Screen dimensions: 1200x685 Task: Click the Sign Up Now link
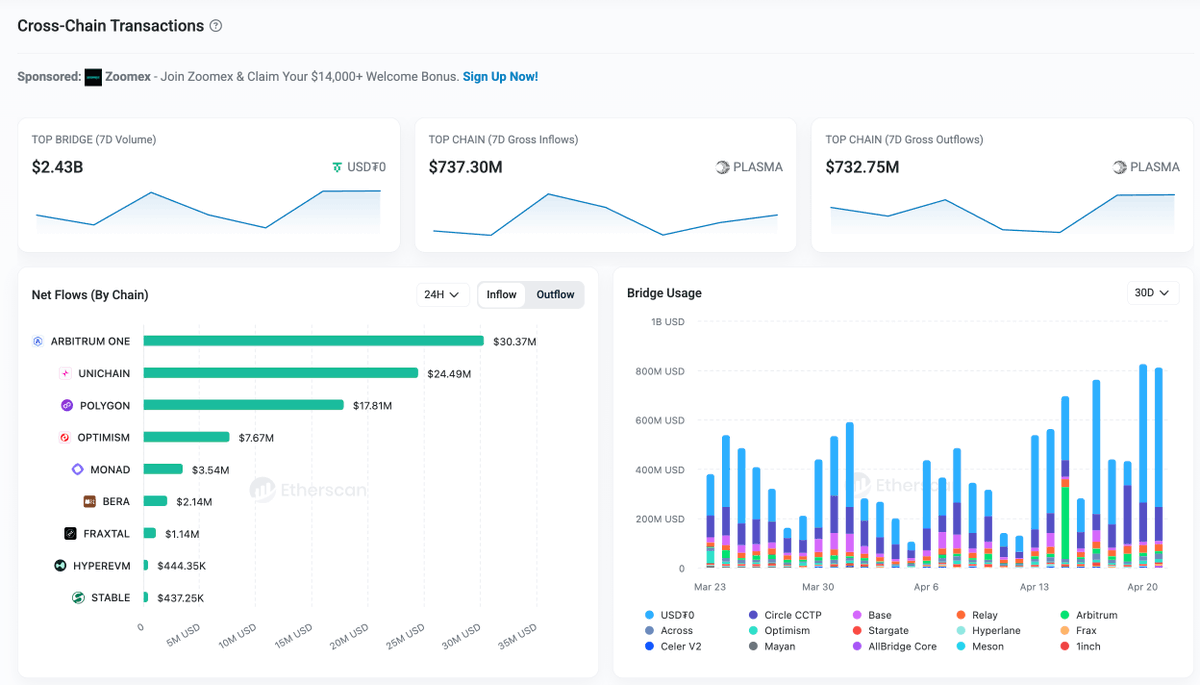pyautogui.click(x=500, y=76)
